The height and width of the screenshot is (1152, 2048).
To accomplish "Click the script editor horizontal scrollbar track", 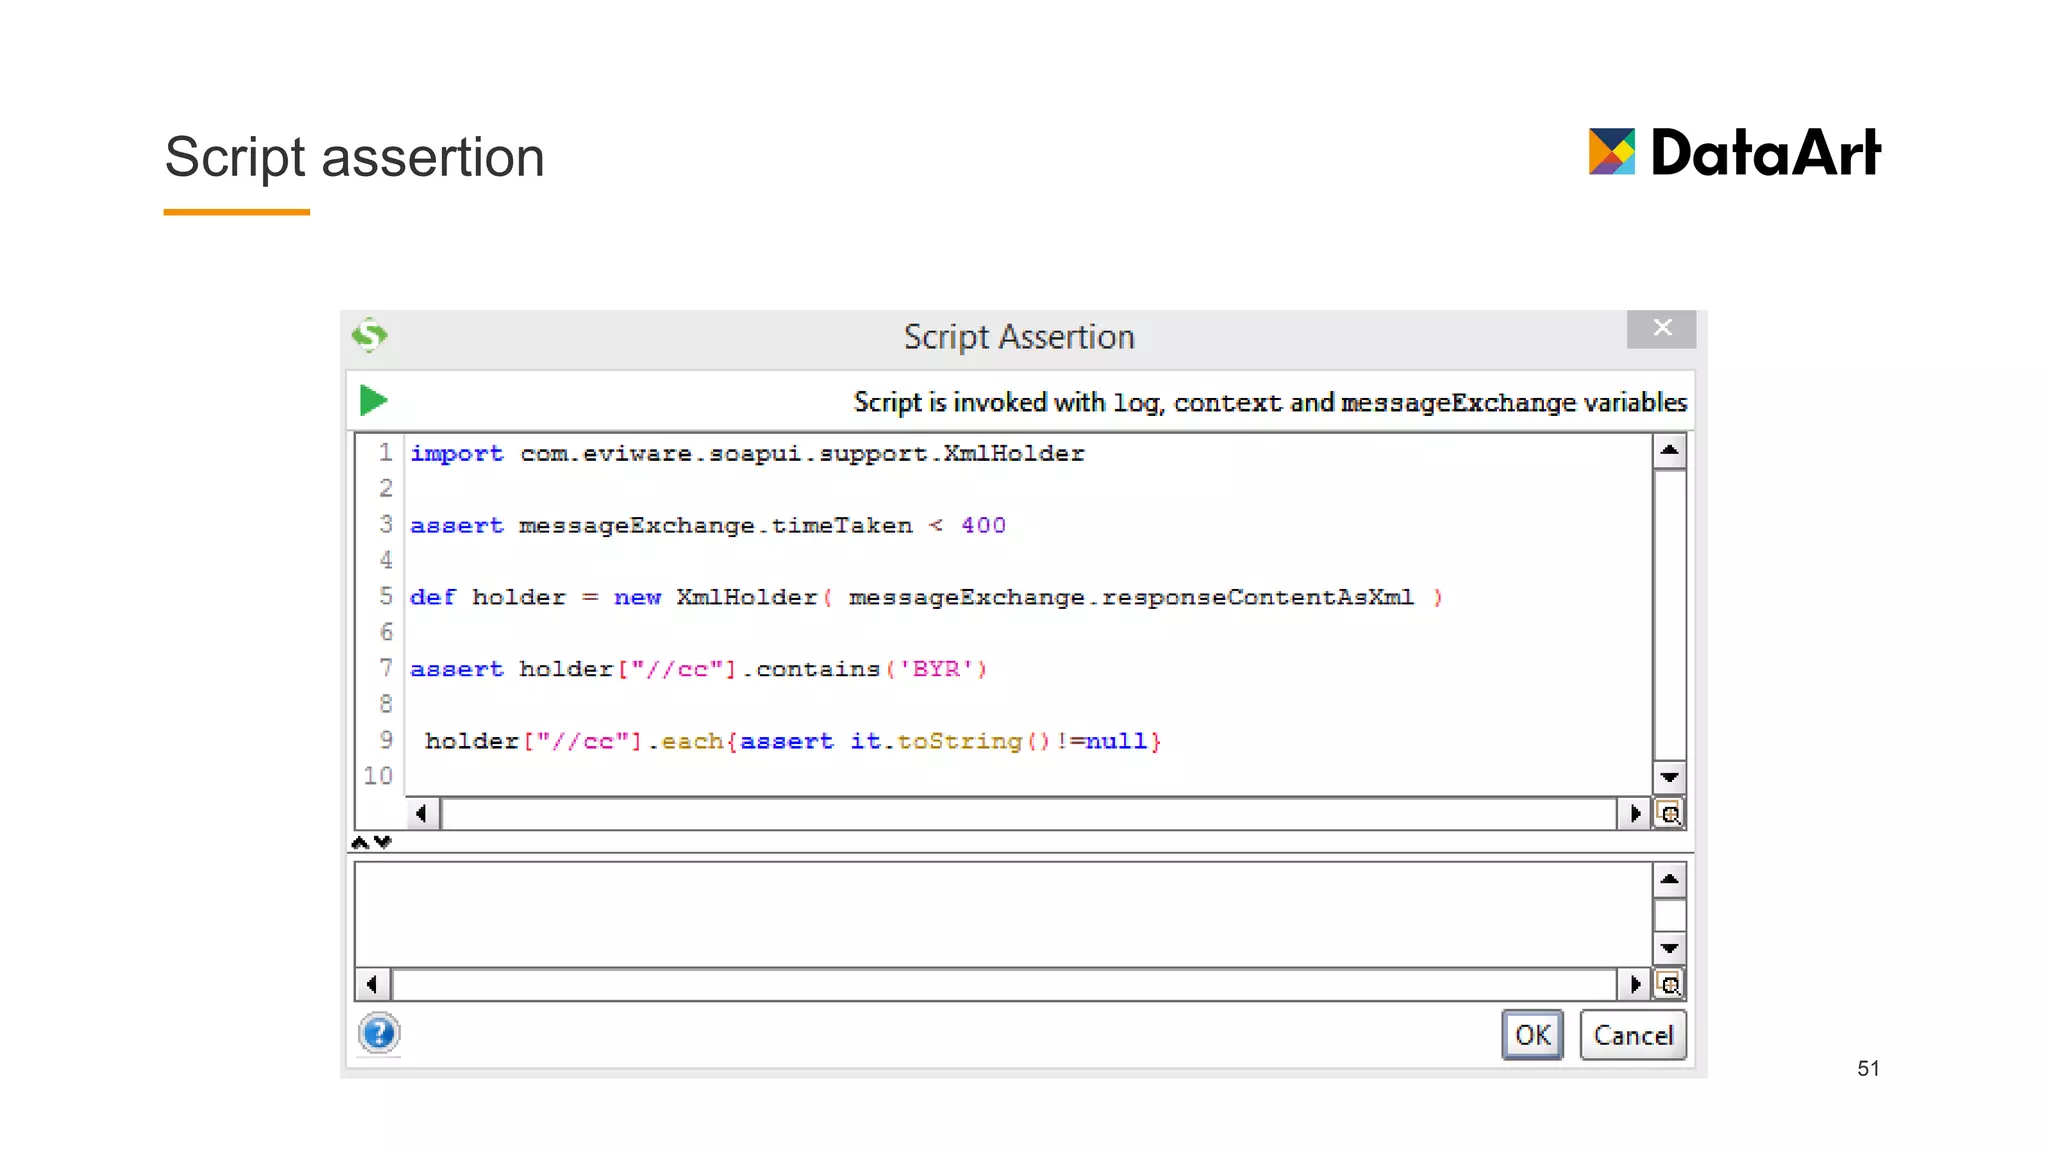I will (1029, 813).
